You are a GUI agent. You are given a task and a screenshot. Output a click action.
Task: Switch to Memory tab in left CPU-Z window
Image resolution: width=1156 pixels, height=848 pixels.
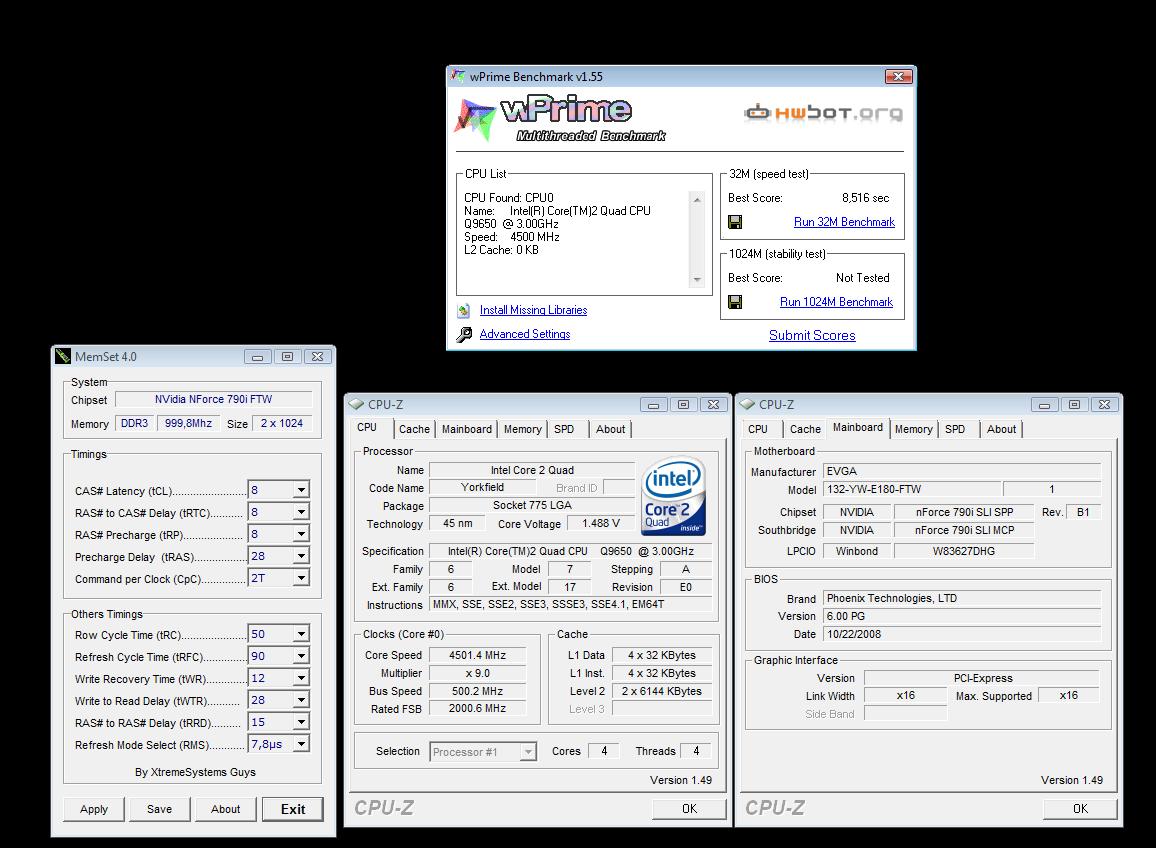coord(523,429)
